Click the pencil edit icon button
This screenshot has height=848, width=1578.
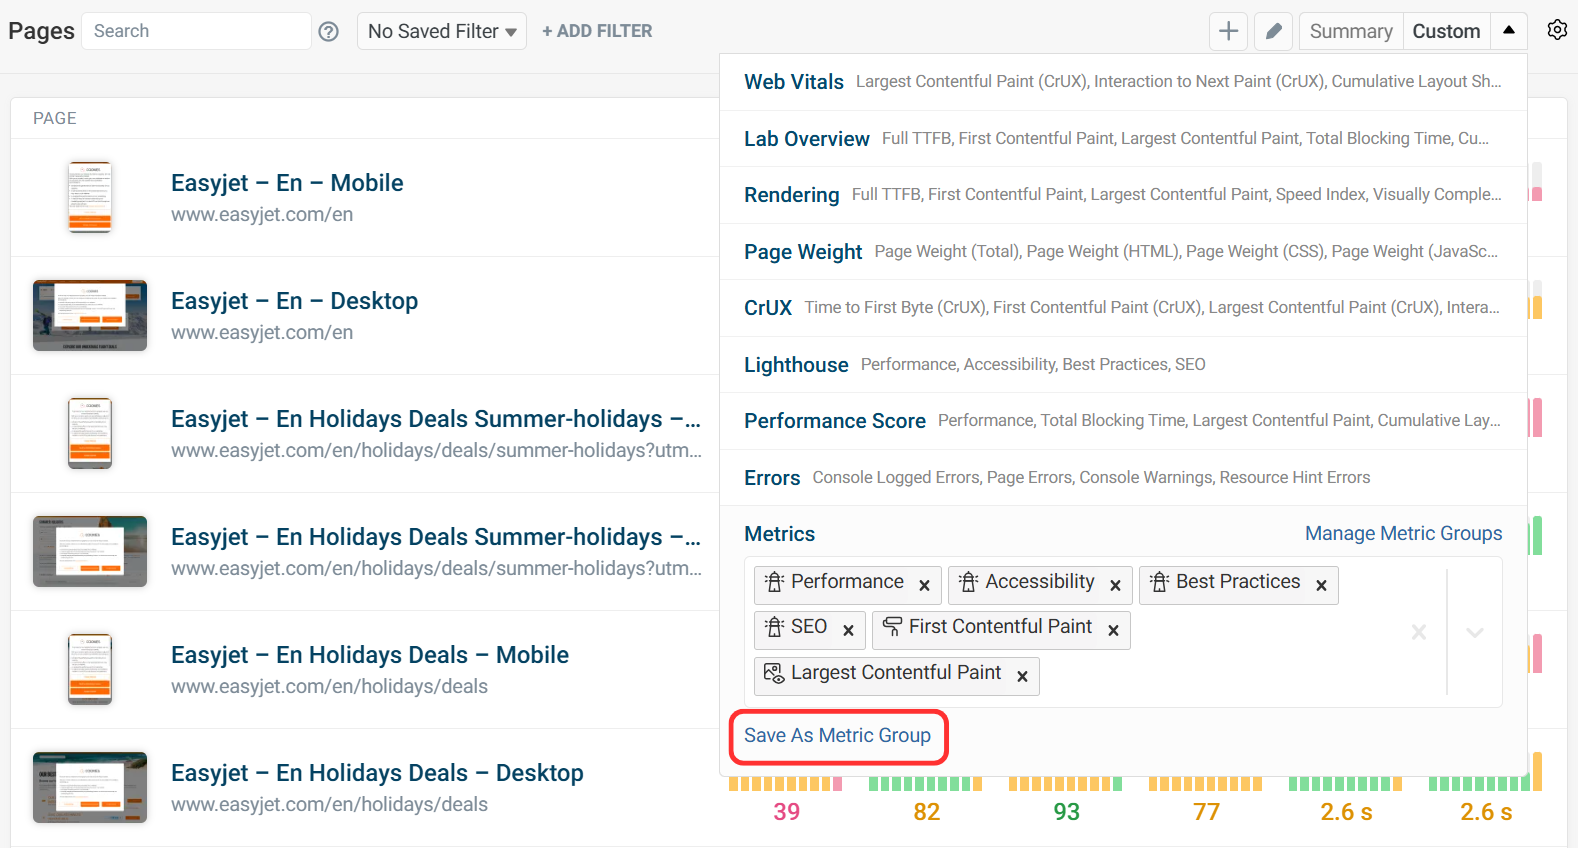coord(1273,31)
